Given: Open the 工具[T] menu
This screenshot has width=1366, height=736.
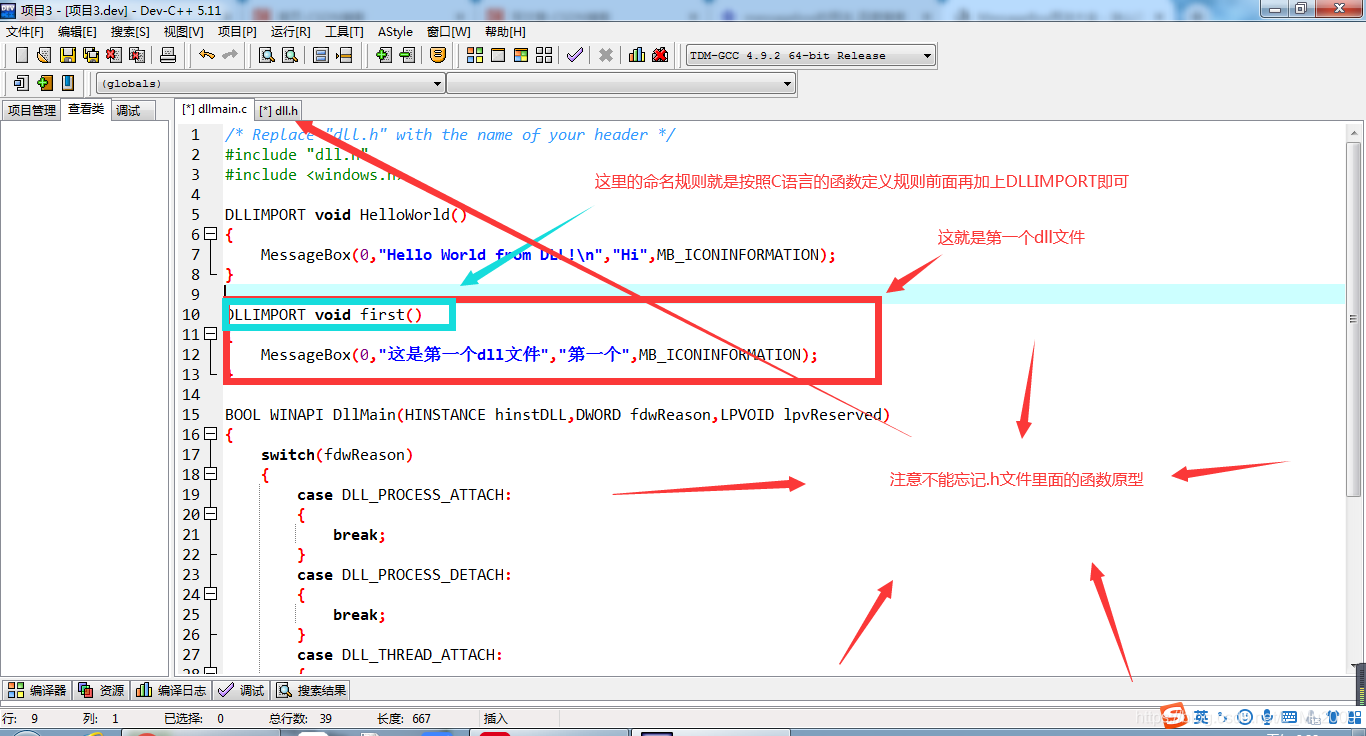Looking at the screenshot, I should pyautogui.click(x=344, y=32).
